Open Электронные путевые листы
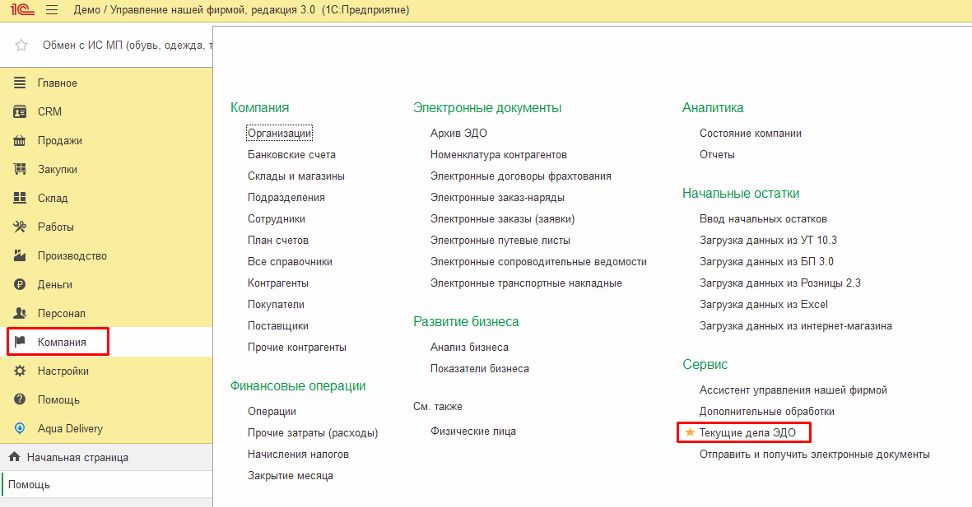Viewport: 972px width, 507px height. click(500, 240)
